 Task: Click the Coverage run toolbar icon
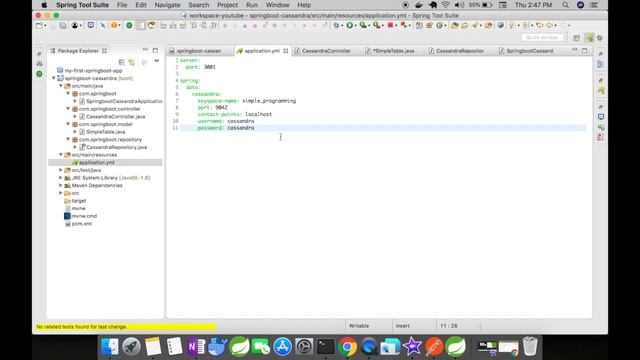pos(362,25)
